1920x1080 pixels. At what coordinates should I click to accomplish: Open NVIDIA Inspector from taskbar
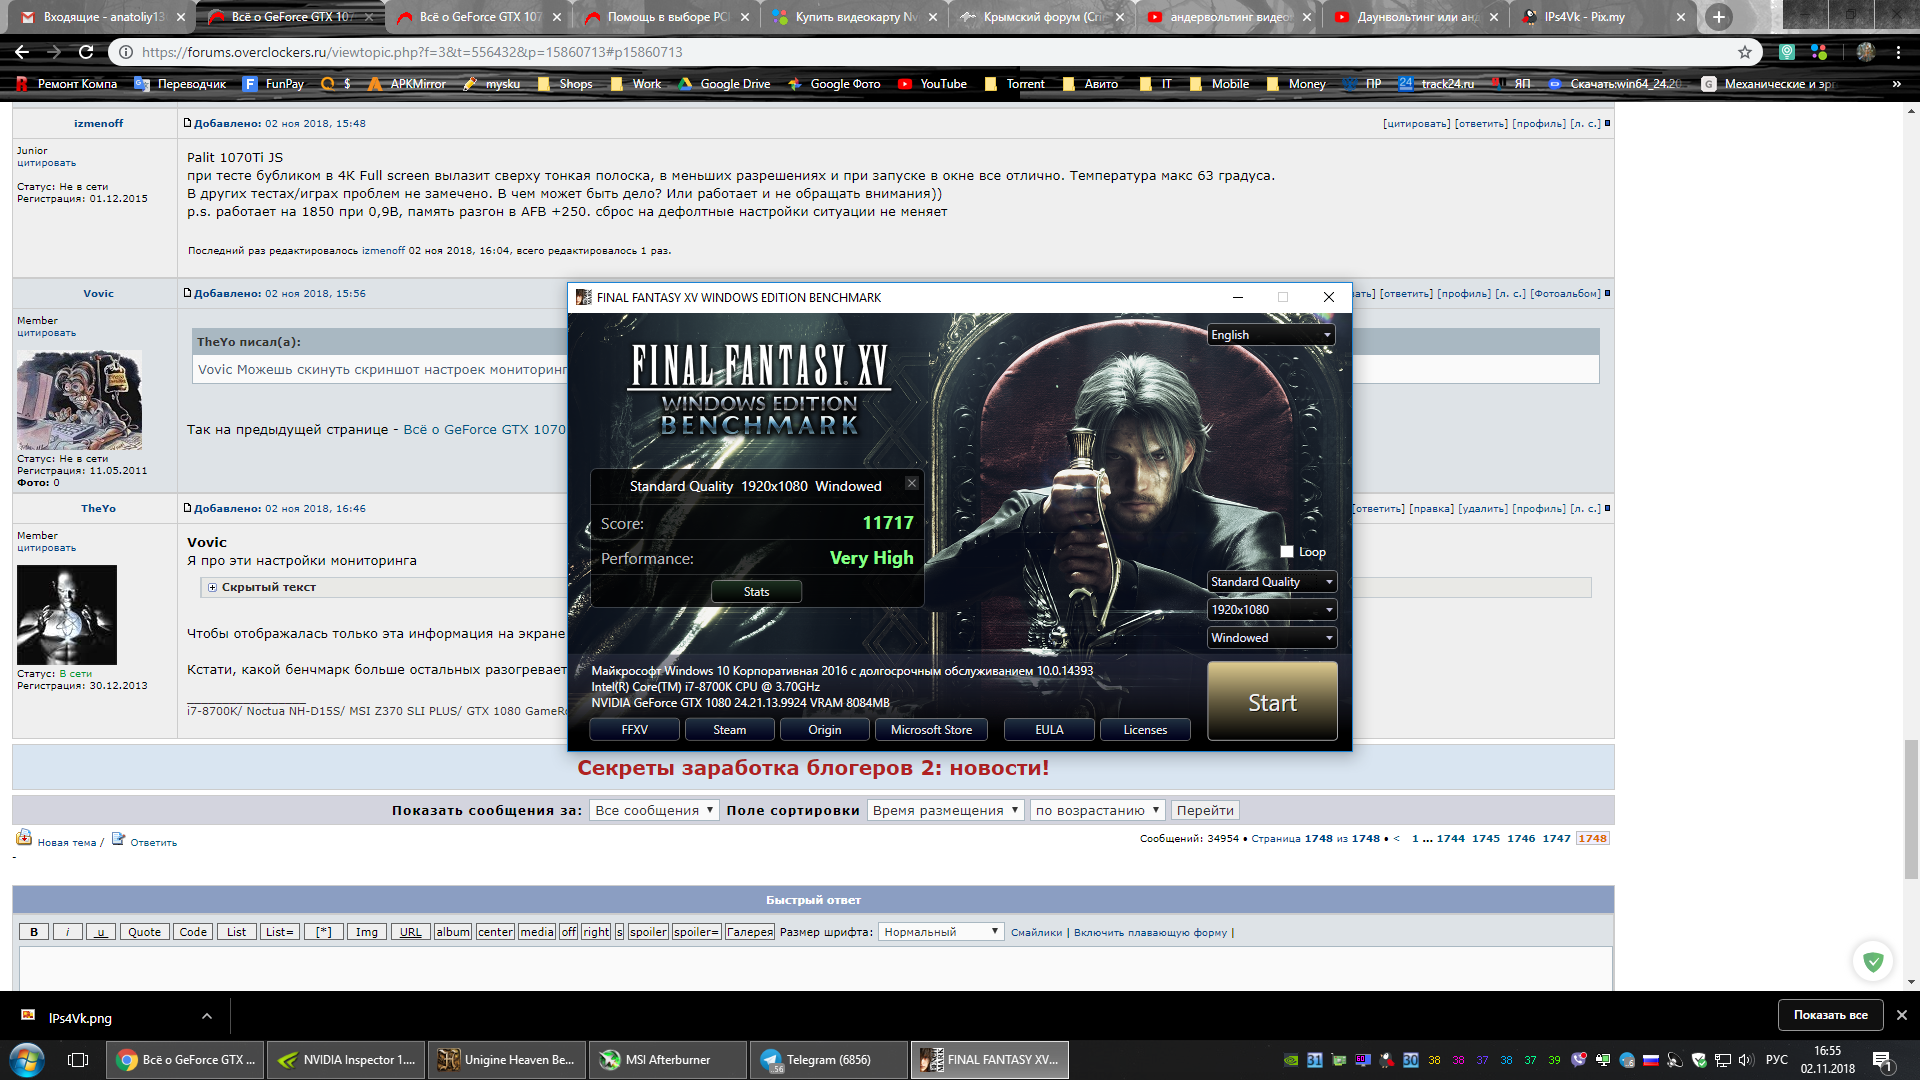point(348,1060)
